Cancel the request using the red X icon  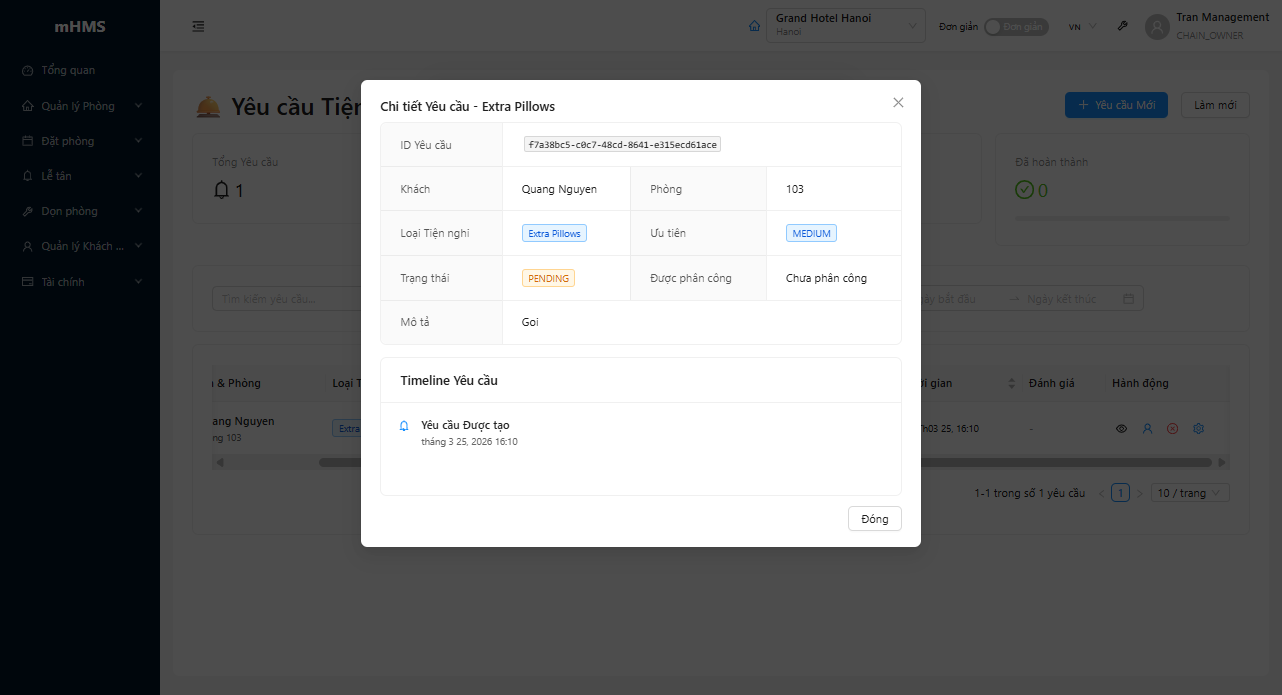1172,428
